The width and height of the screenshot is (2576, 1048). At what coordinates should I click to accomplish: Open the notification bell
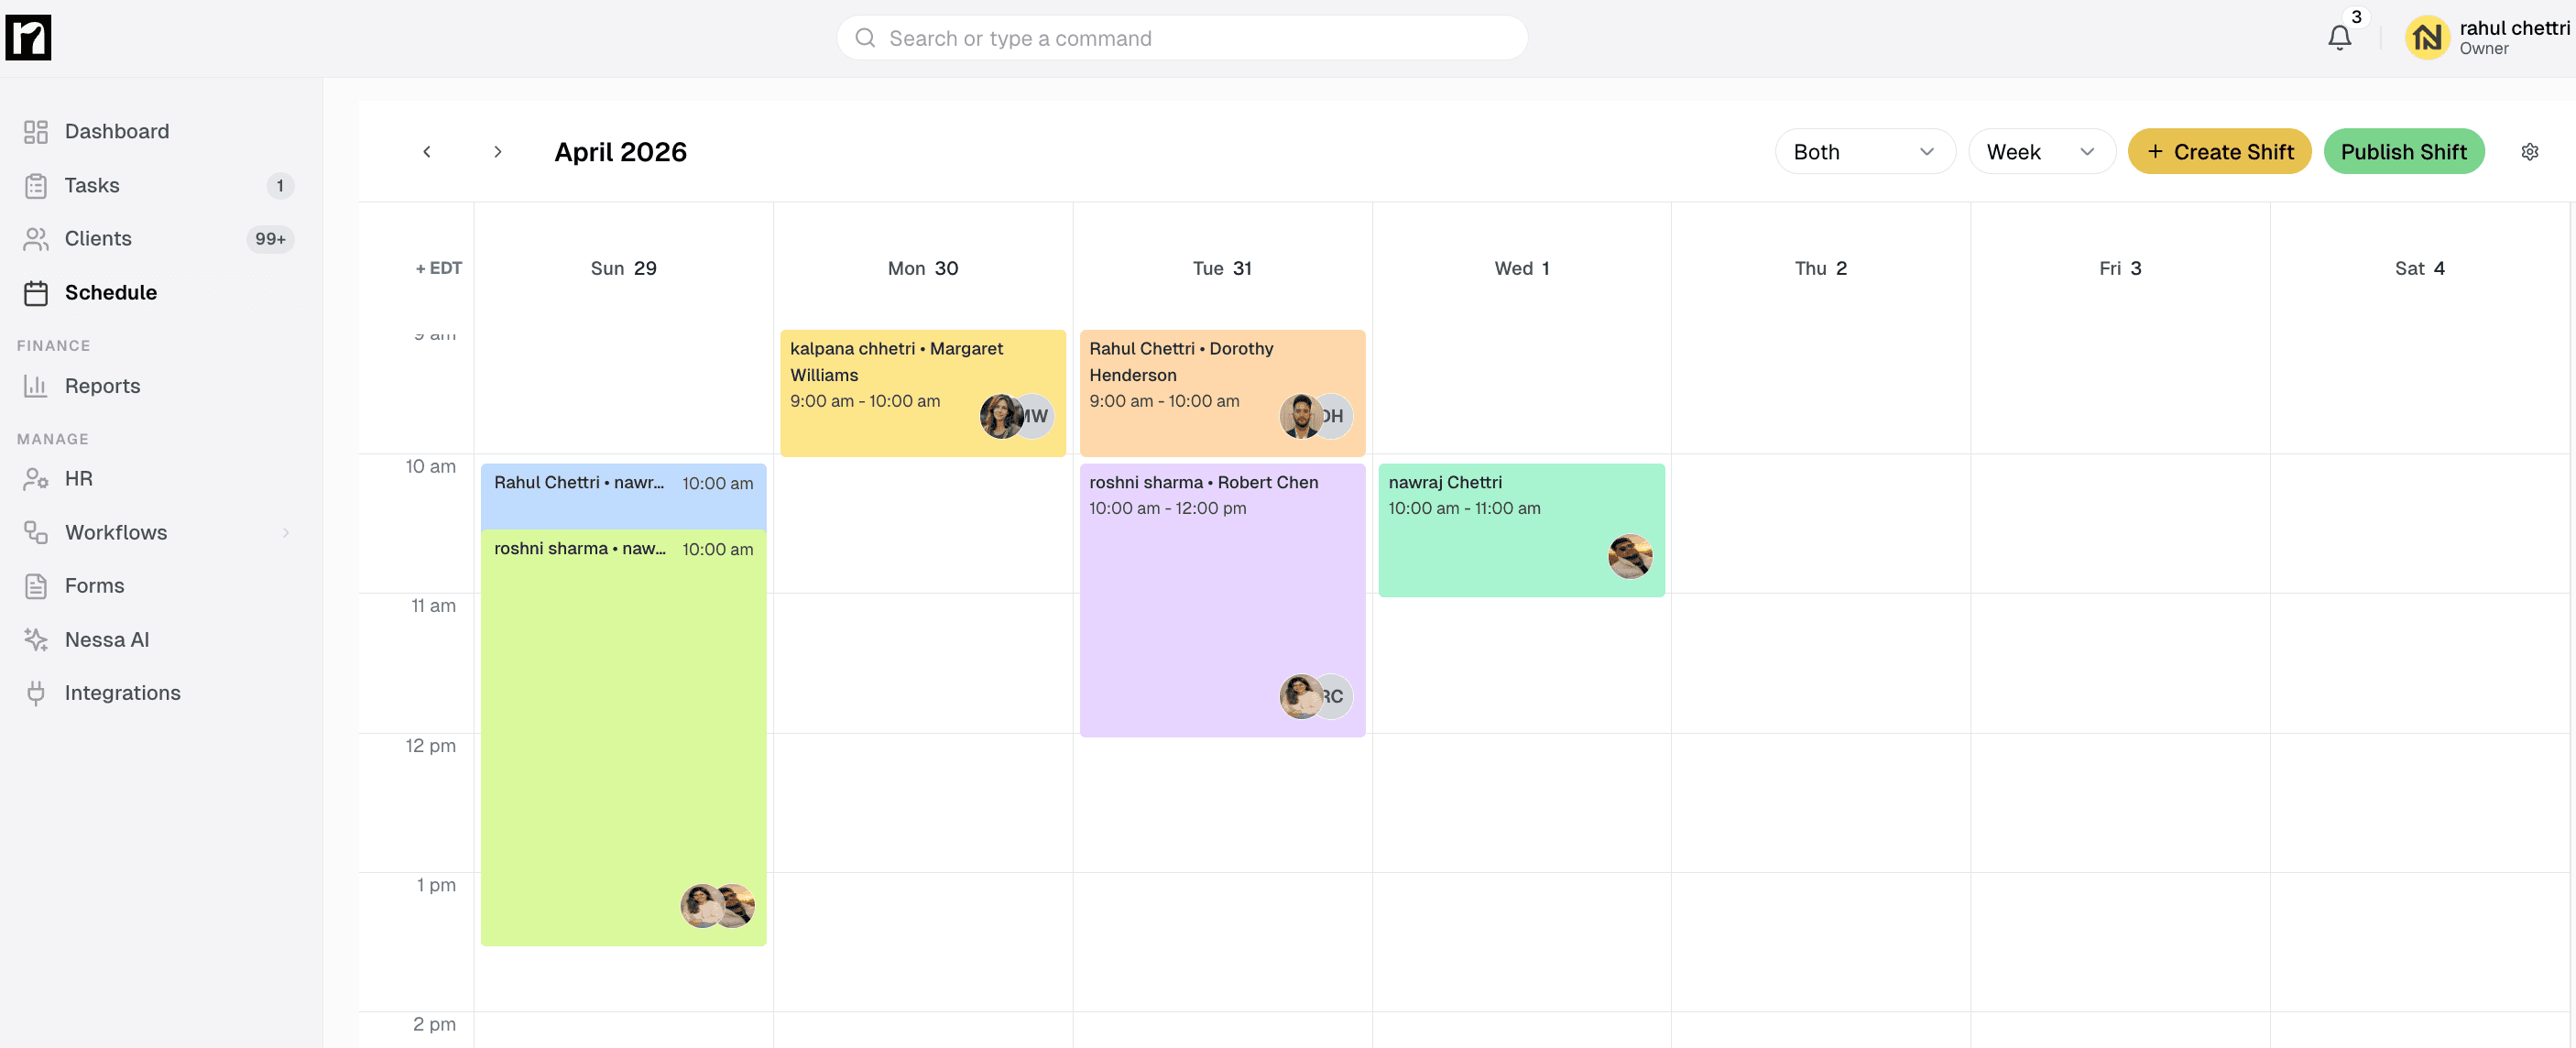(x=2339, y=37)
